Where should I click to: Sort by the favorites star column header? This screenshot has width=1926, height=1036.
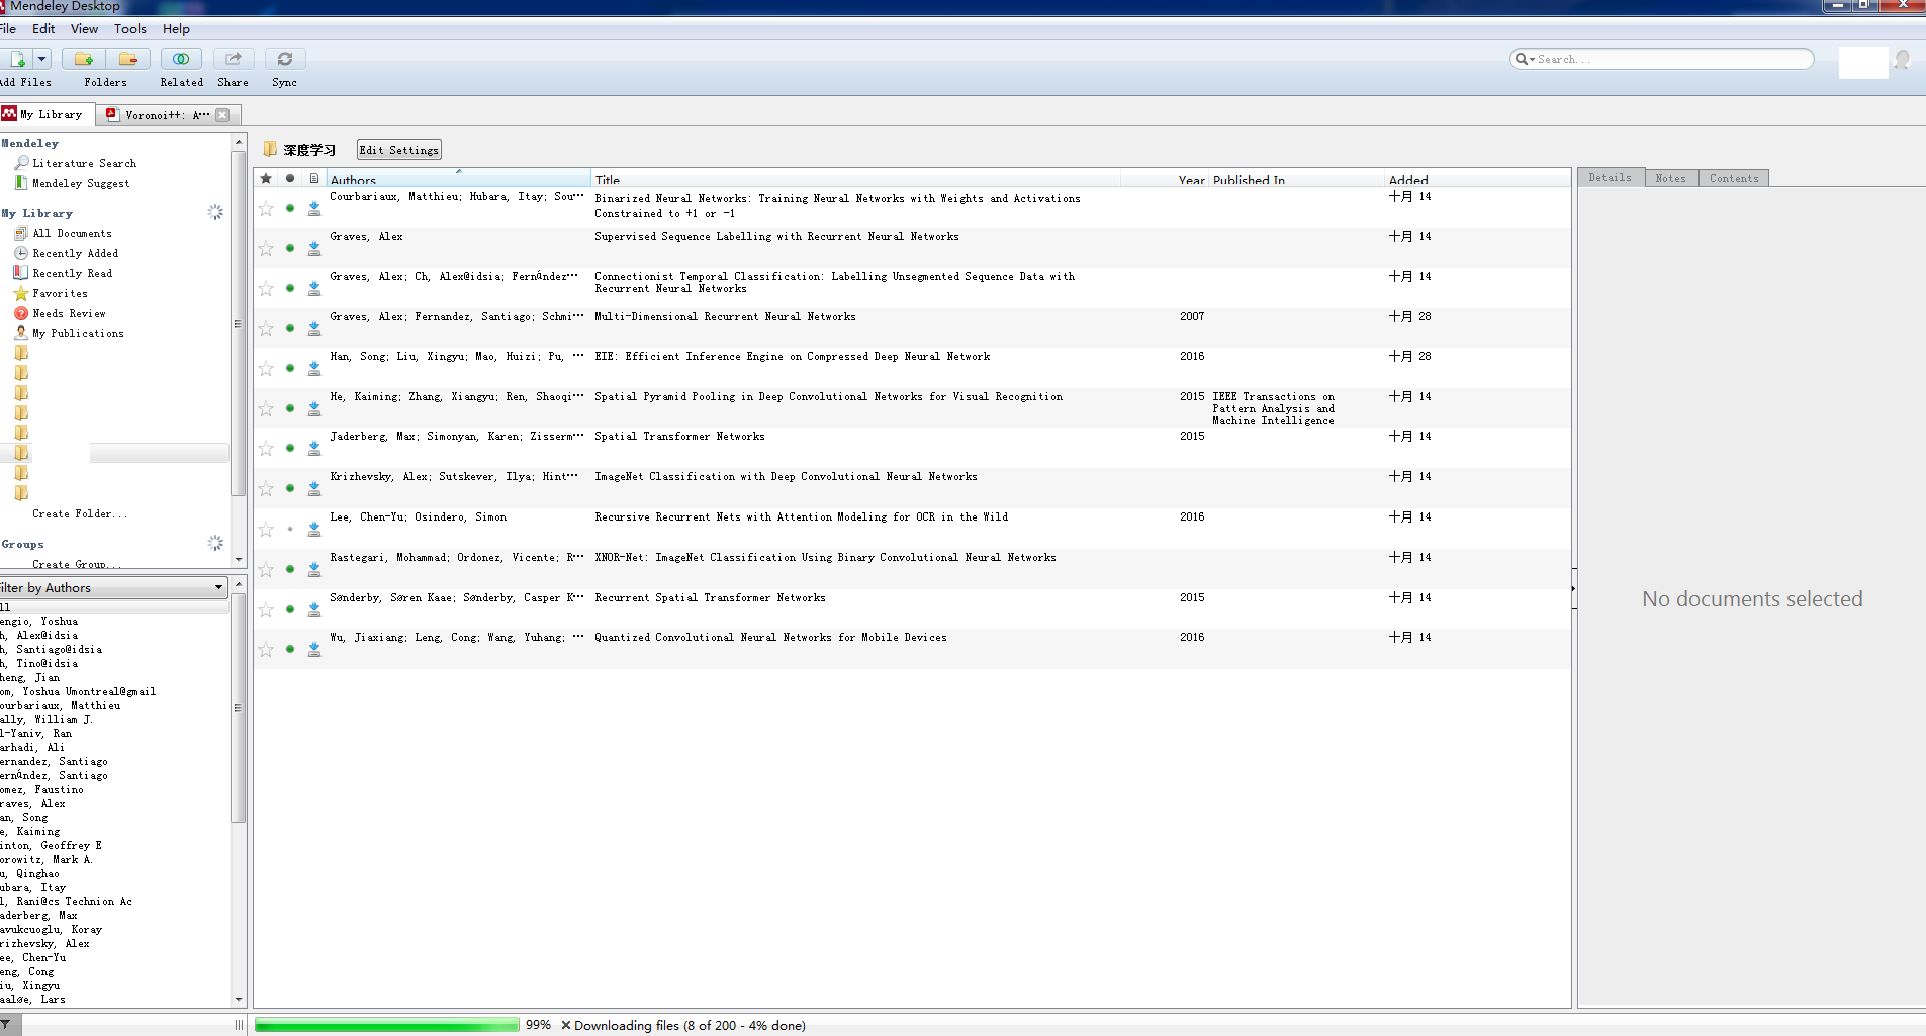click(266, 178)
